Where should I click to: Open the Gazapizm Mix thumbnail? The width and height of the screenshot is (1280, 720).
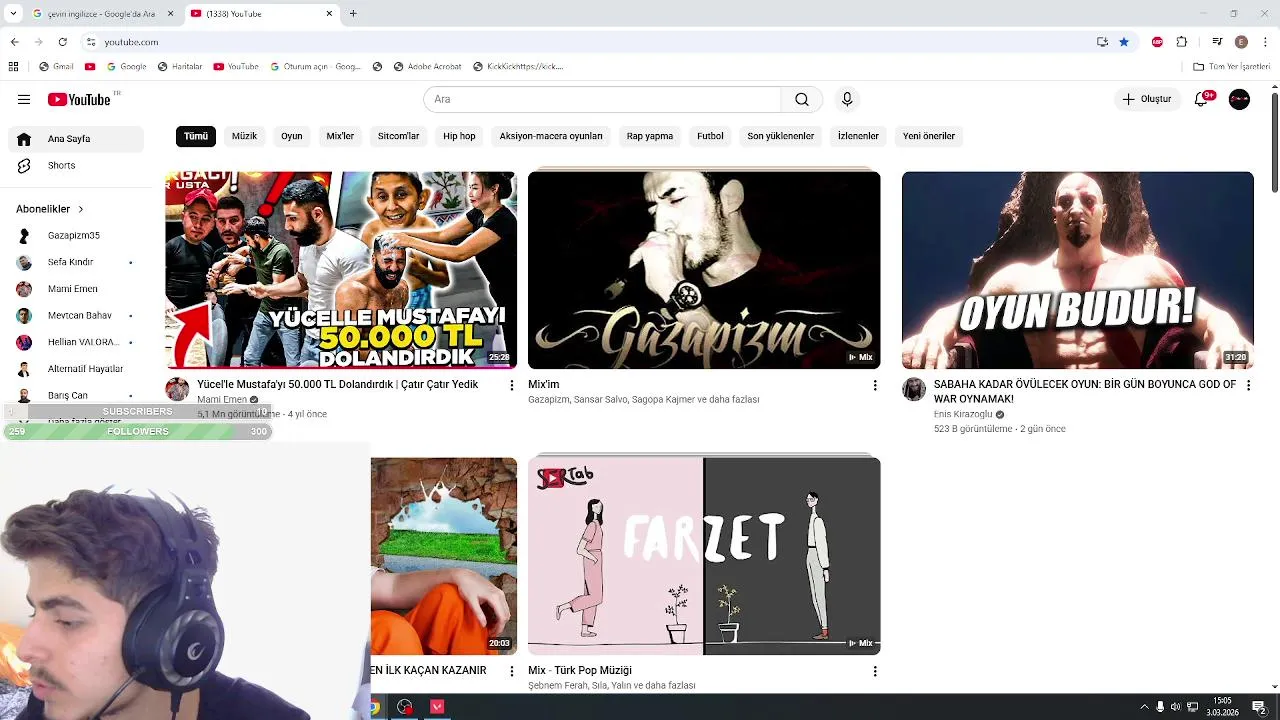click(704, 270)
